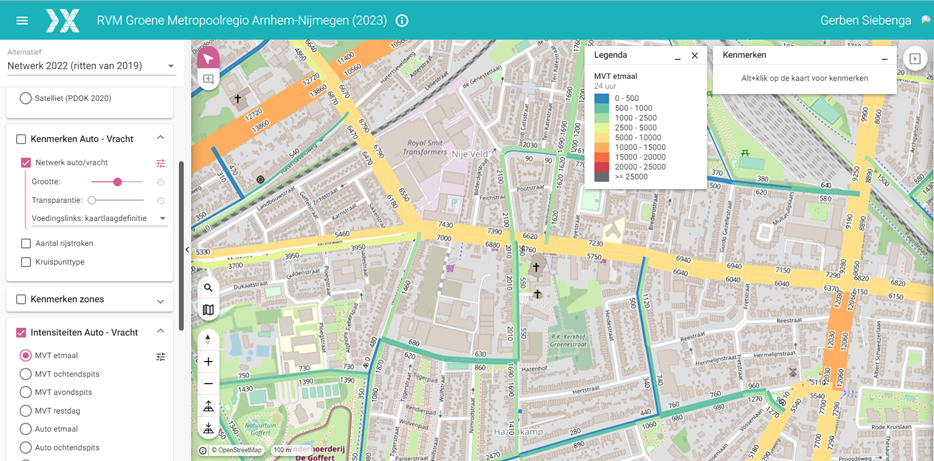Open MVT etmaal style settings icon

[160, 356]
